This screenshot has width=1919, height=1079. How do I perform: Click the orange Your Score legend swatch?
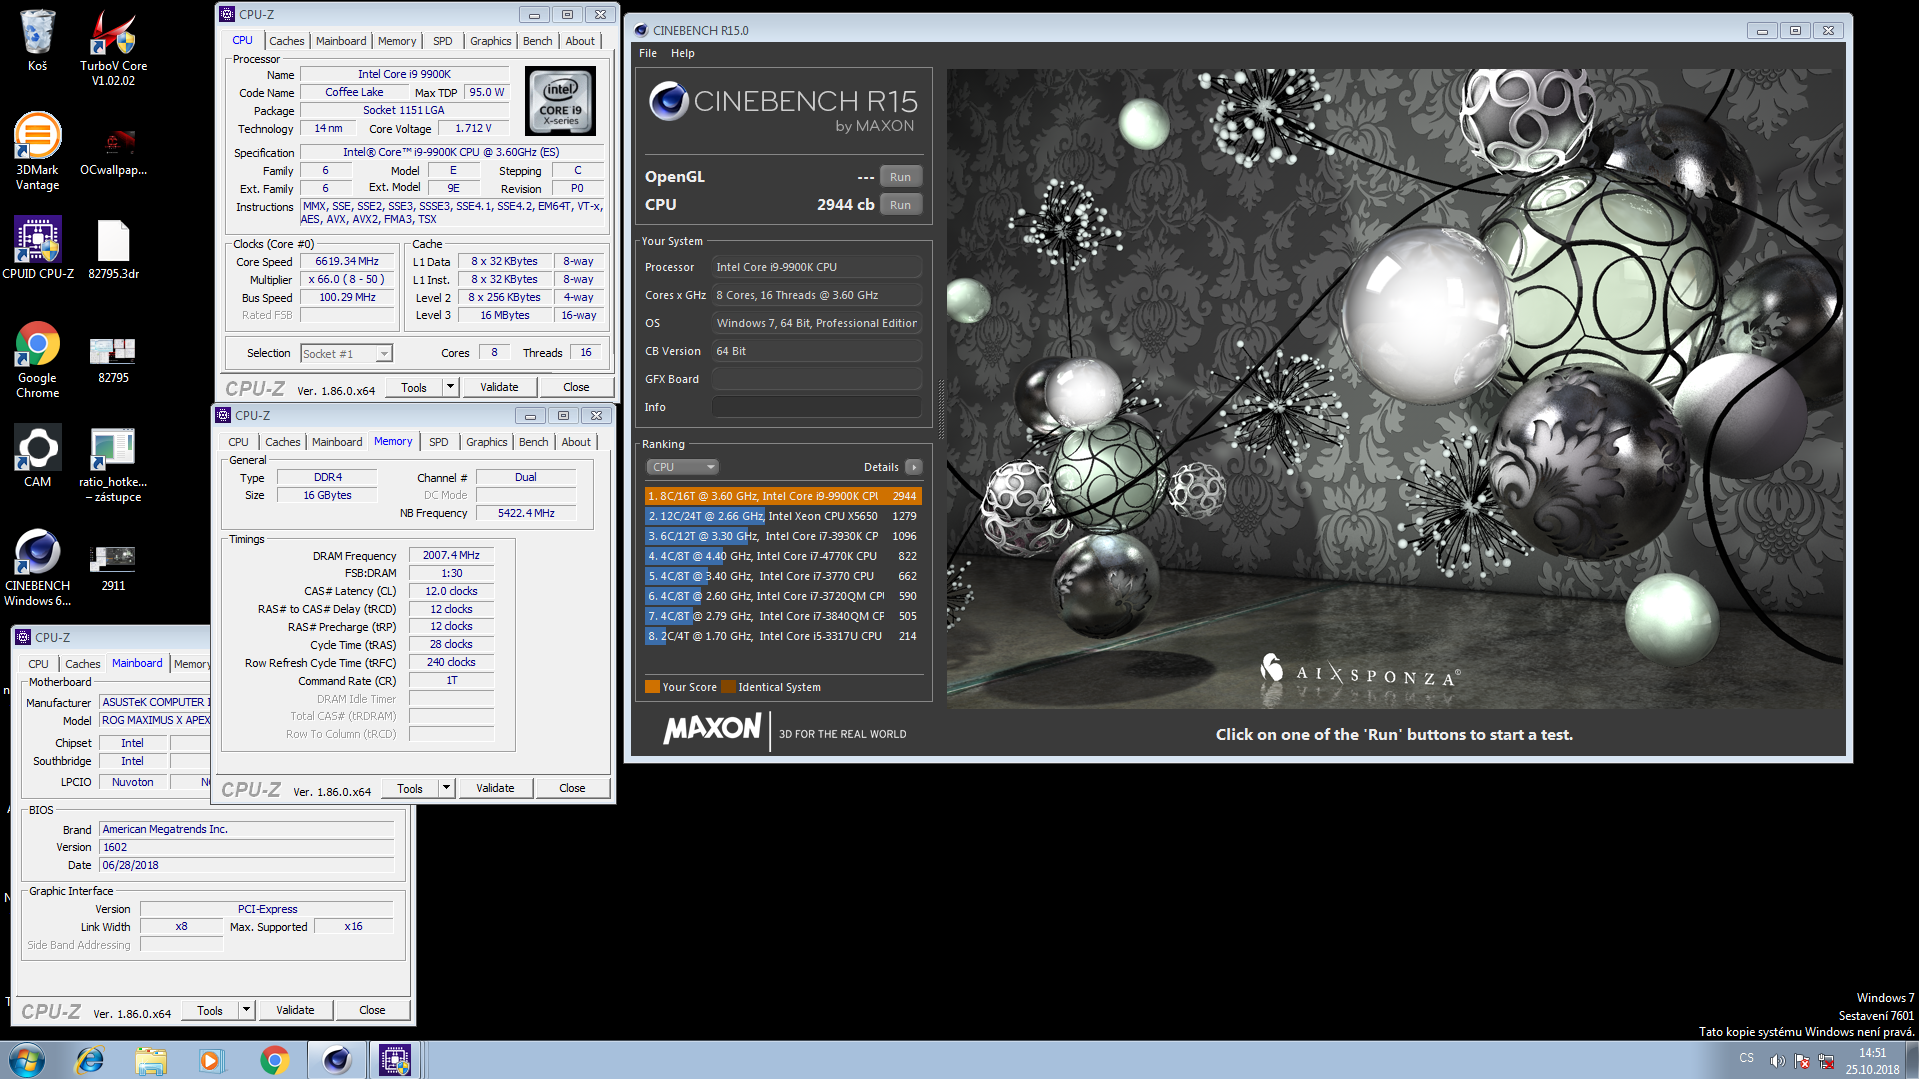(652, 687)
